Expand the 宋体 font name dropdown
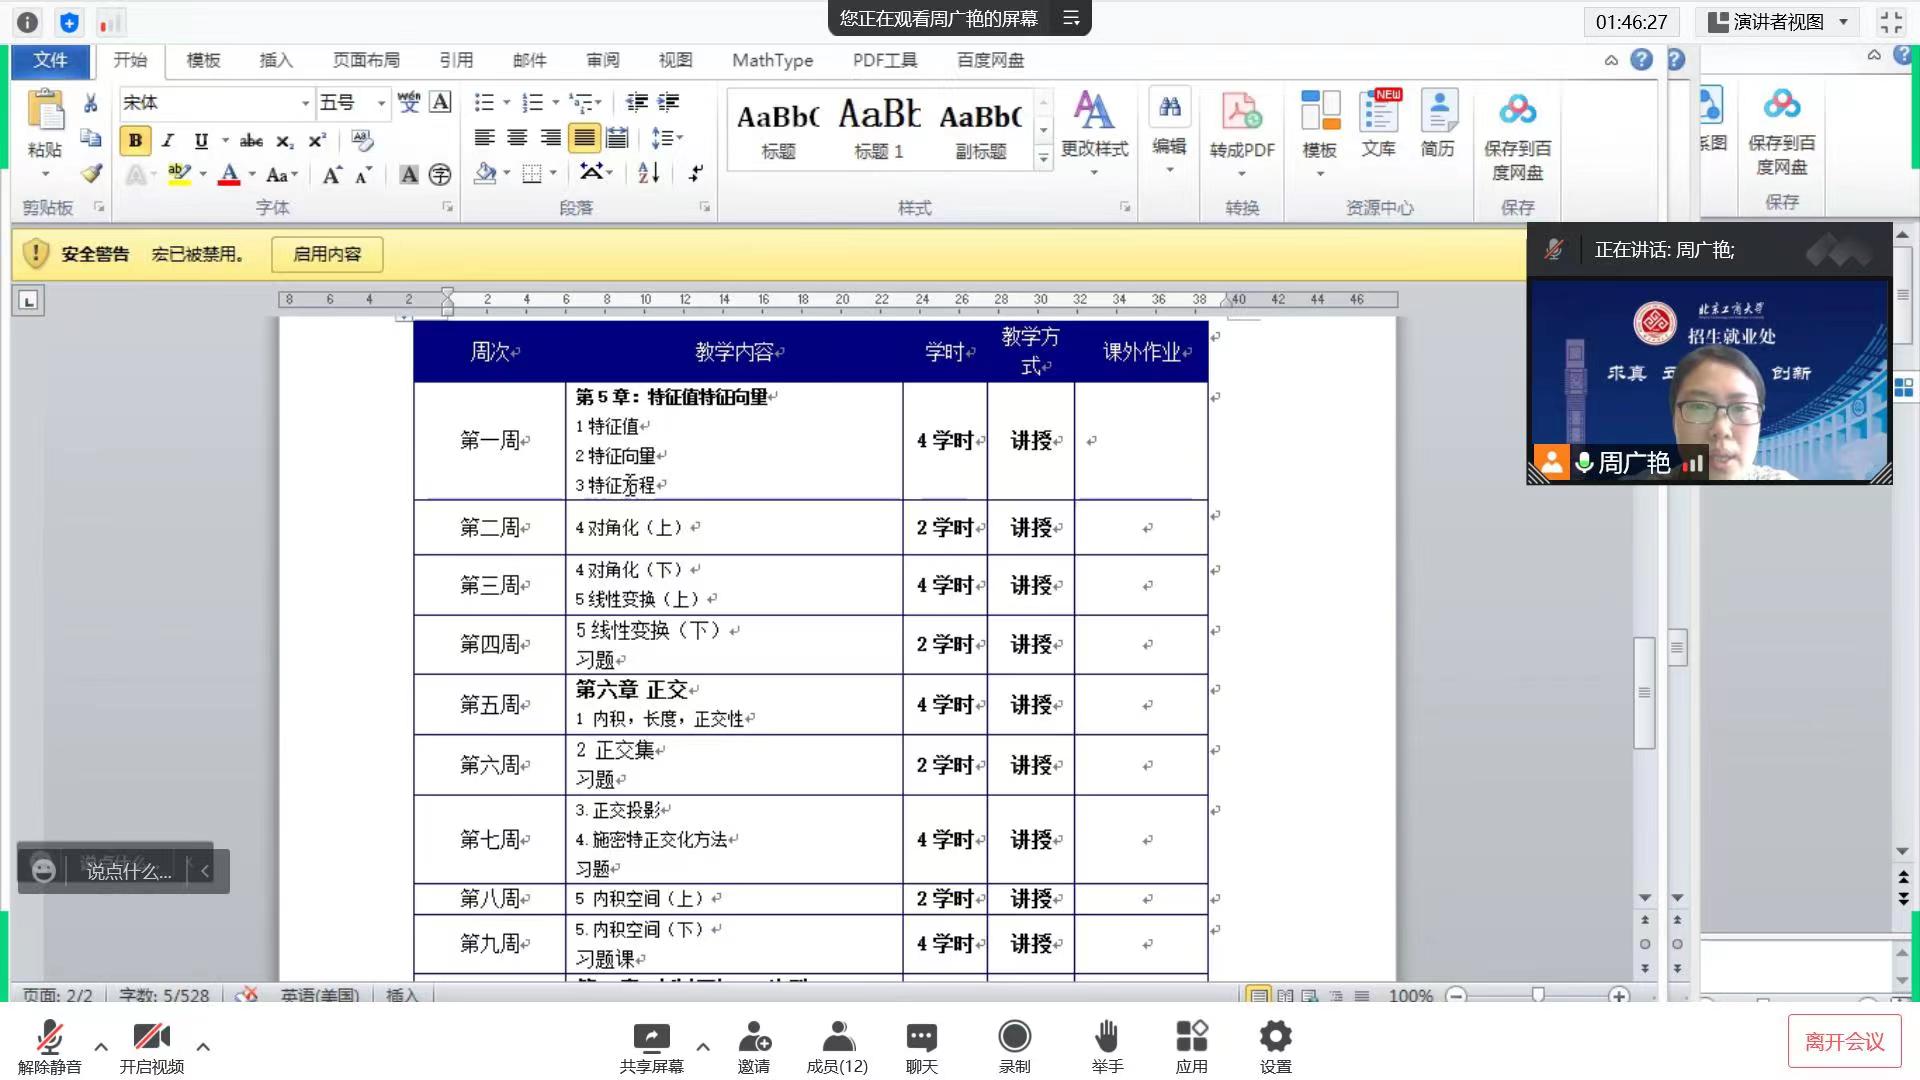Screen dimensions: 1920x1080 point(305,103)
